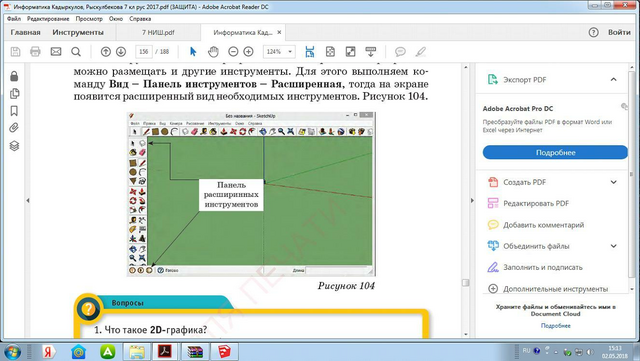Open layers panel in left sidebar
The width and height of the screenshot is (640, 361).
pos(14,146)
